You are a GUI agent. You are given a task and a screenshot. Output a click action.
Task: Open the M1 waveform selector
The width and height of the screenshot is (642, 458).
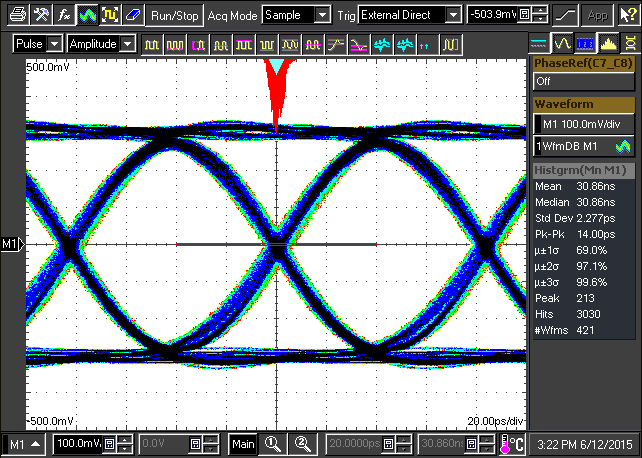click(25, 444)
